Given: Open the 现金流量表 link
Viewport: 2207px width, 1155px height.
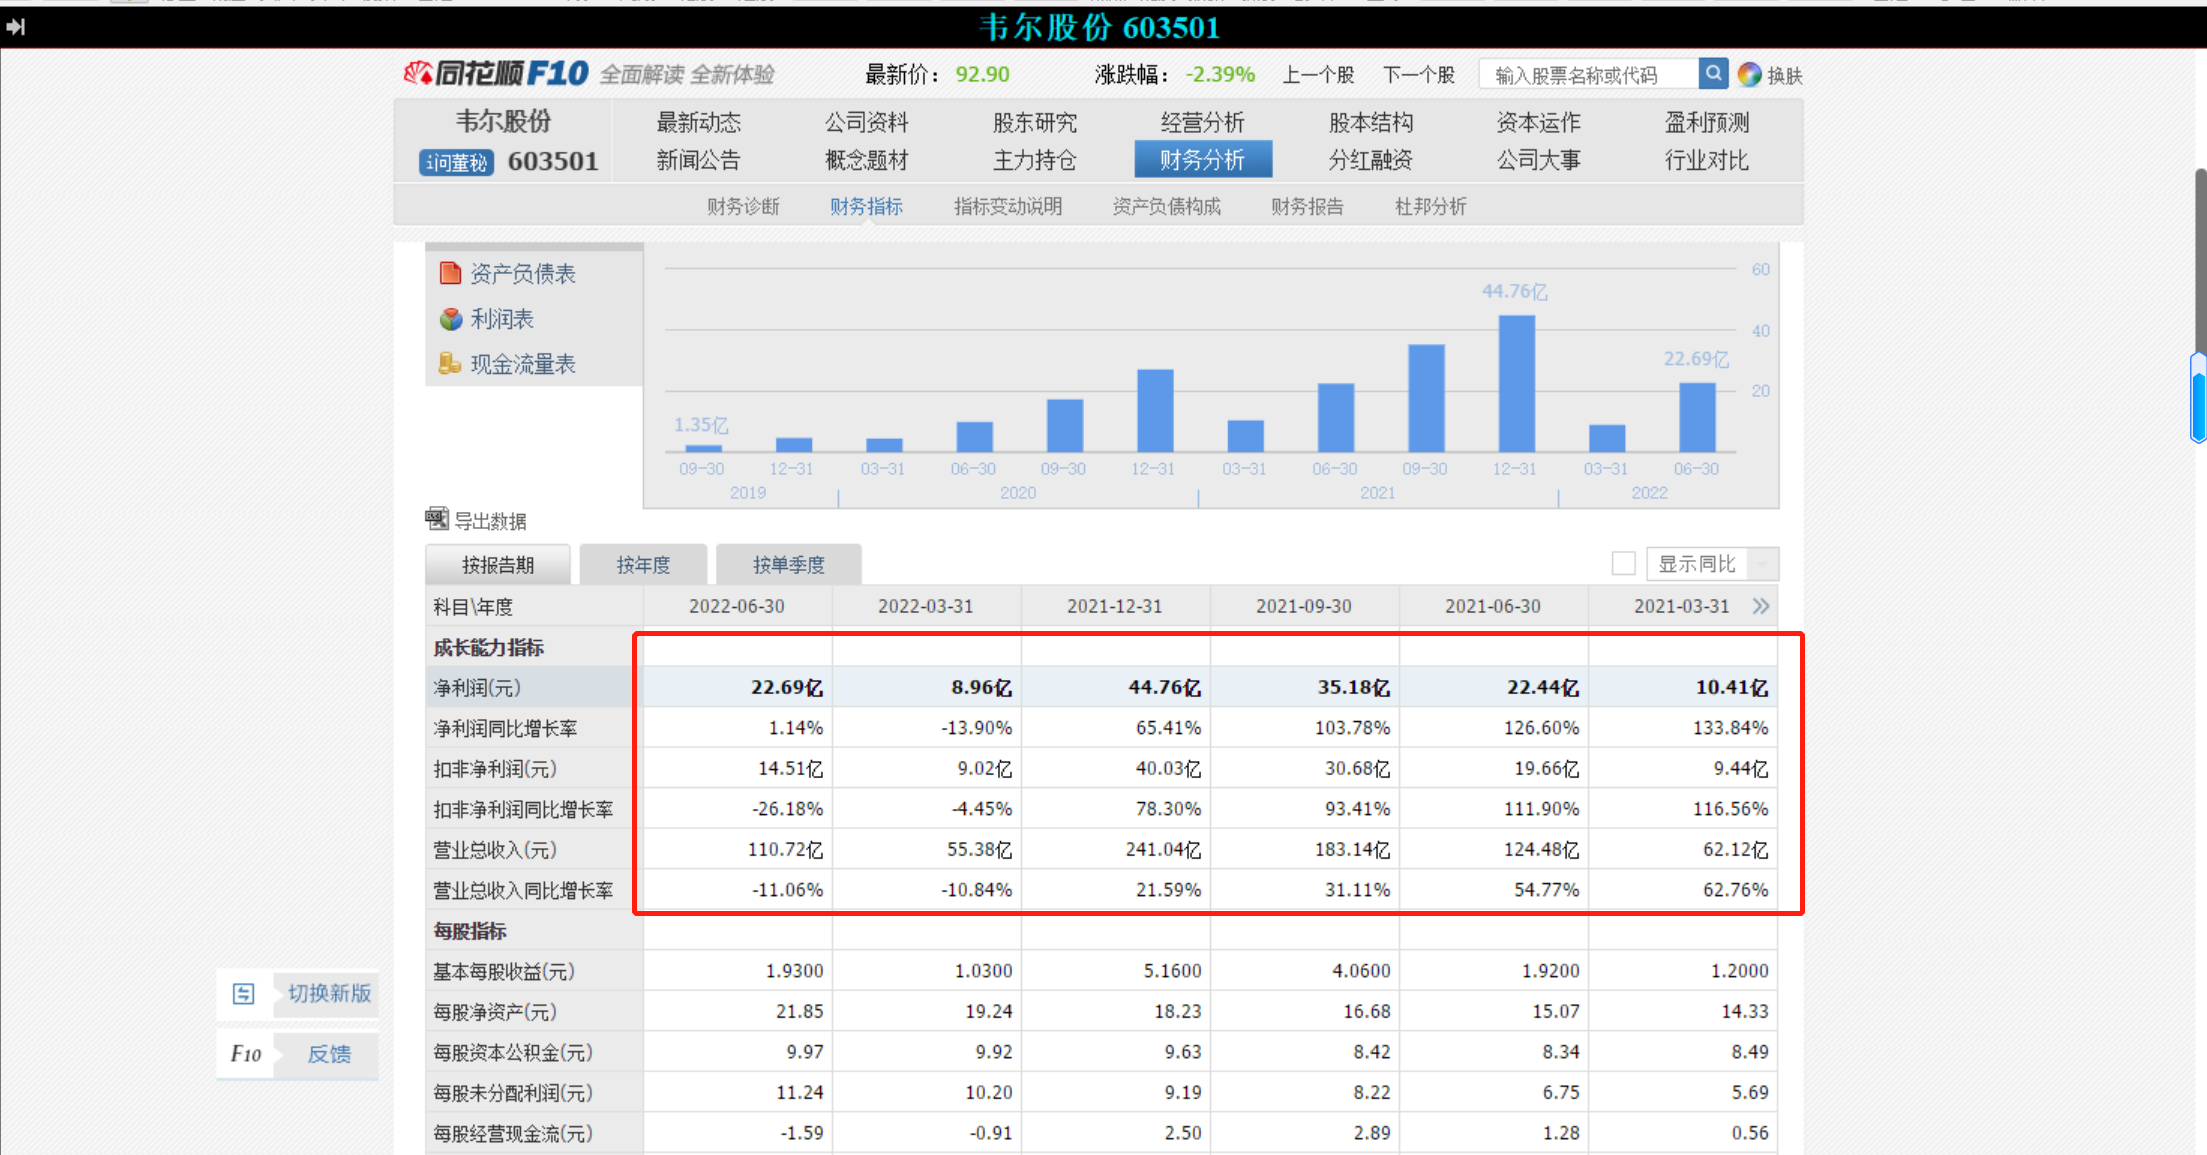Looking at the screenshot, I should click(523, 364).
